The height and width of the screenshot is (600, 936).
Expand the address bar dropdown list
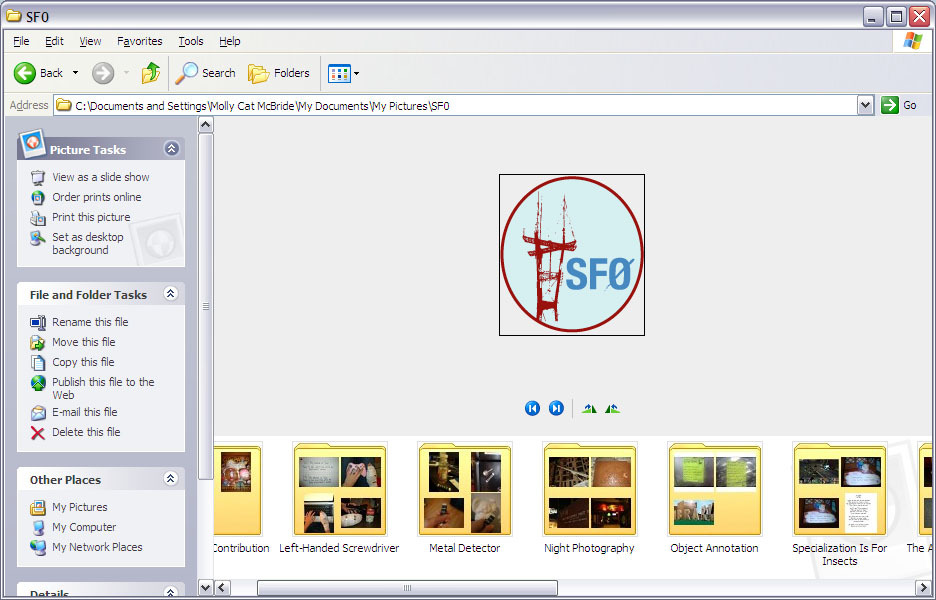click(x=865, y=105)
